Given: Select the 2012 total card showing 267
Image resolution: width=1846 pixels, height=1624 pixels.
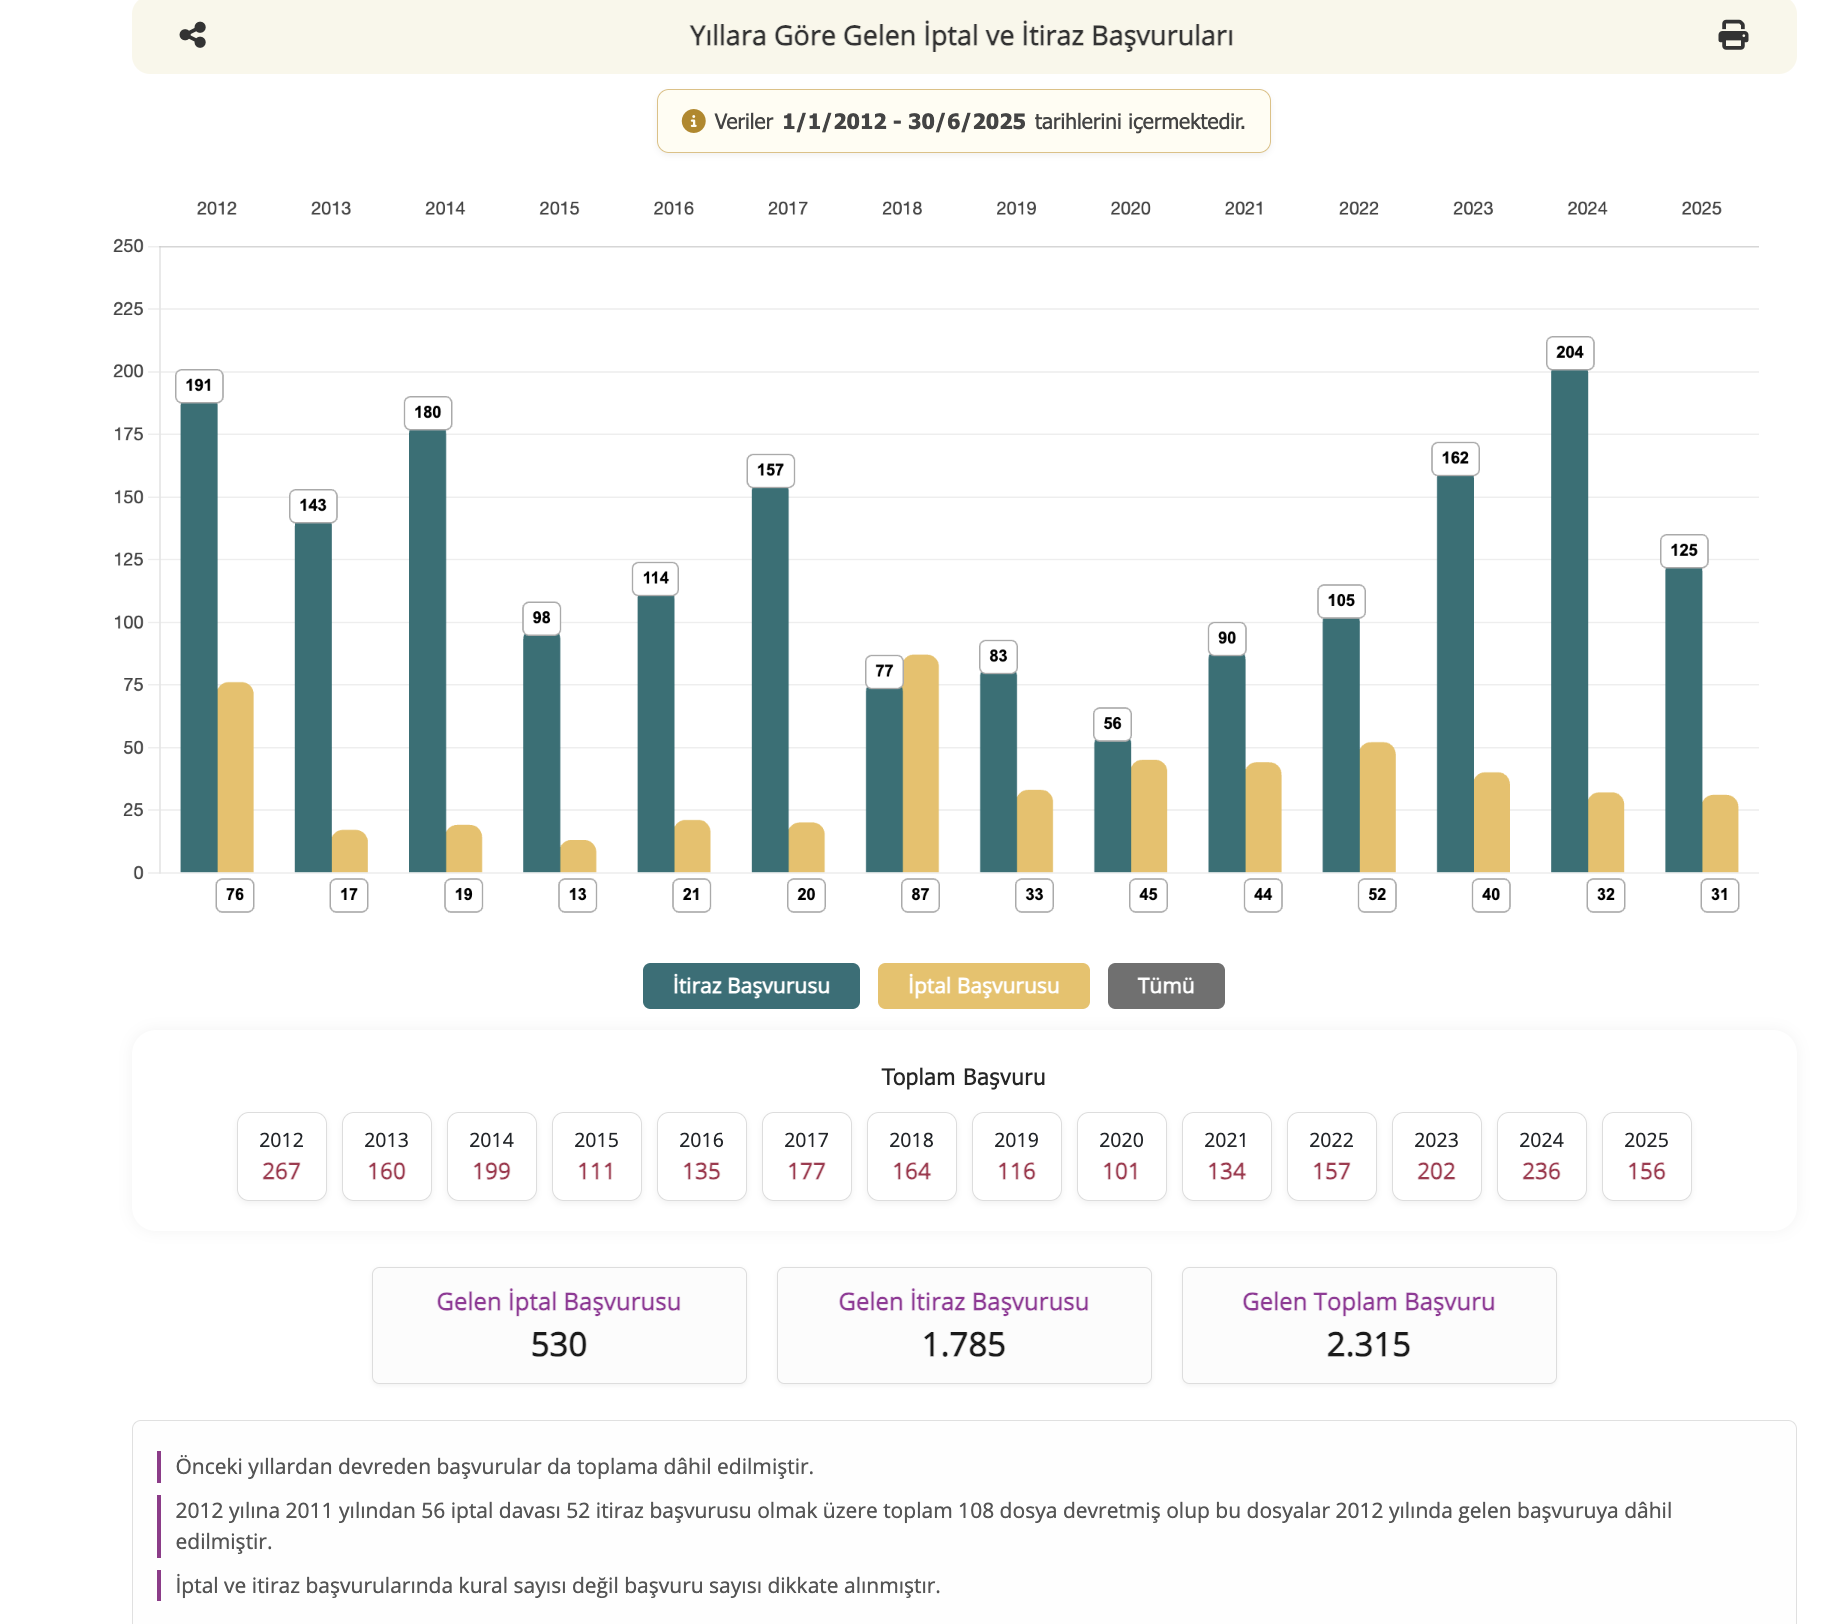Looking at the screenshot, I should pos(281,1156).
